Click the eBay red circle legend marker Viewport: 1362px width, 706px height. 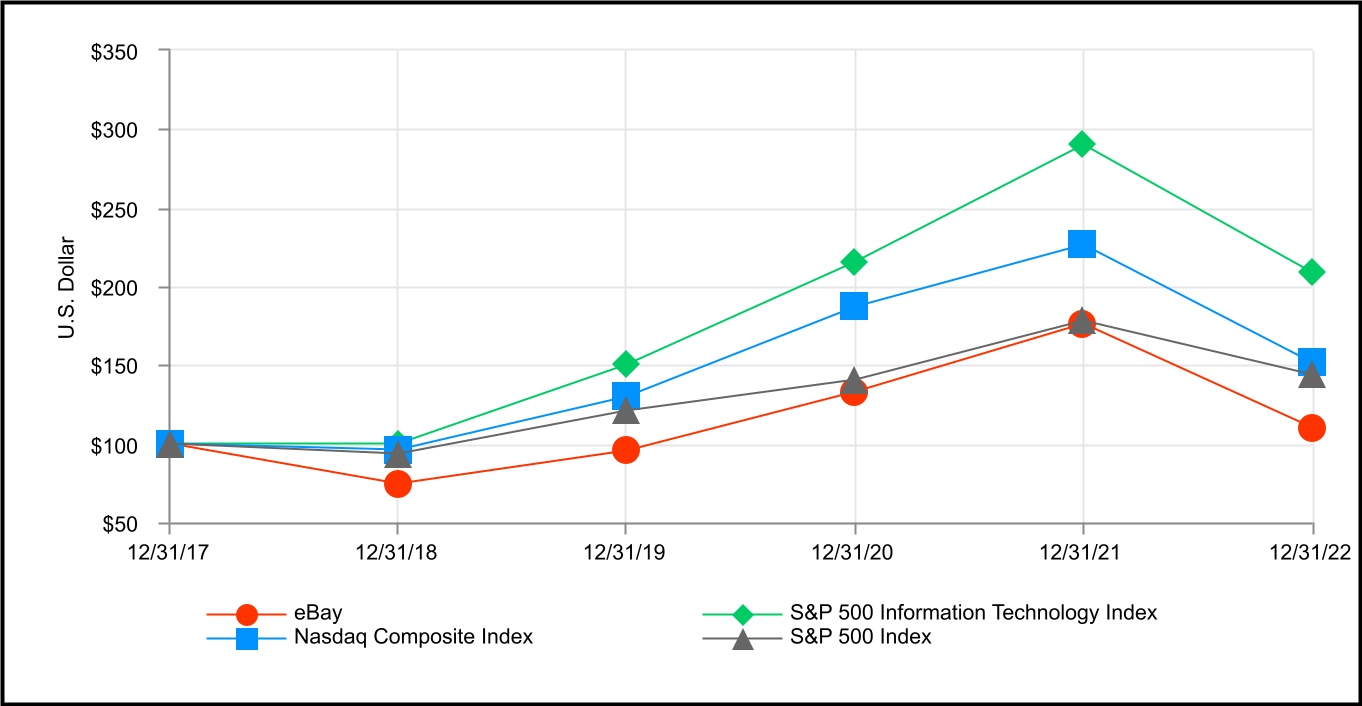coord(247,614)
